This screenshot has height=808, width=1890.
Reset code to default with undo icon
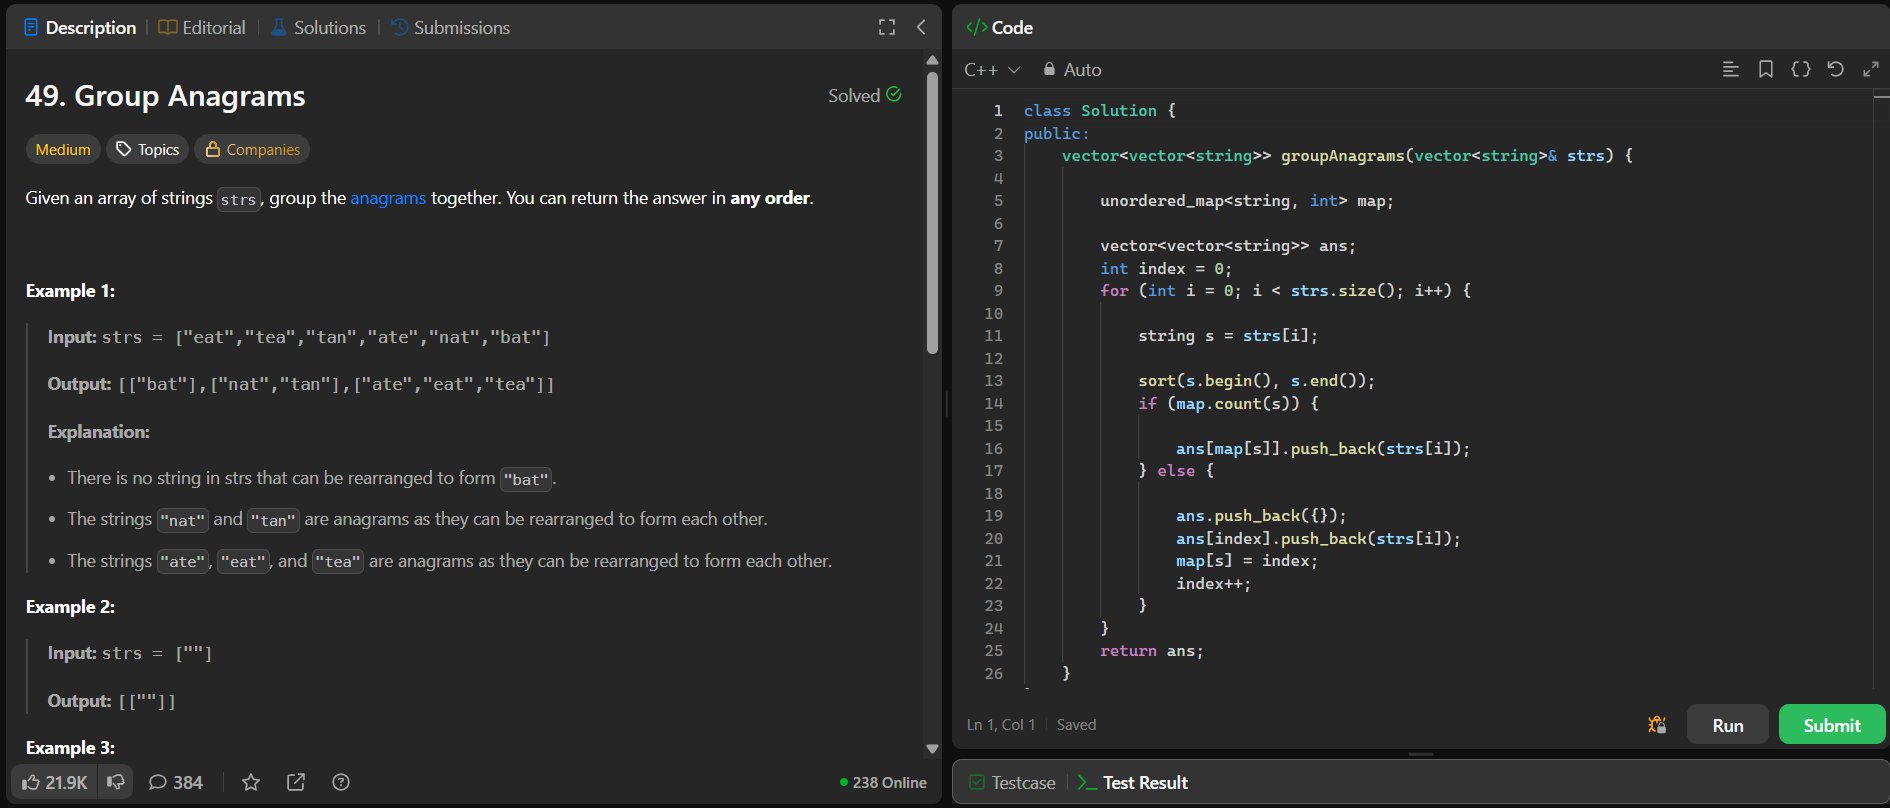pos(1835,69)
